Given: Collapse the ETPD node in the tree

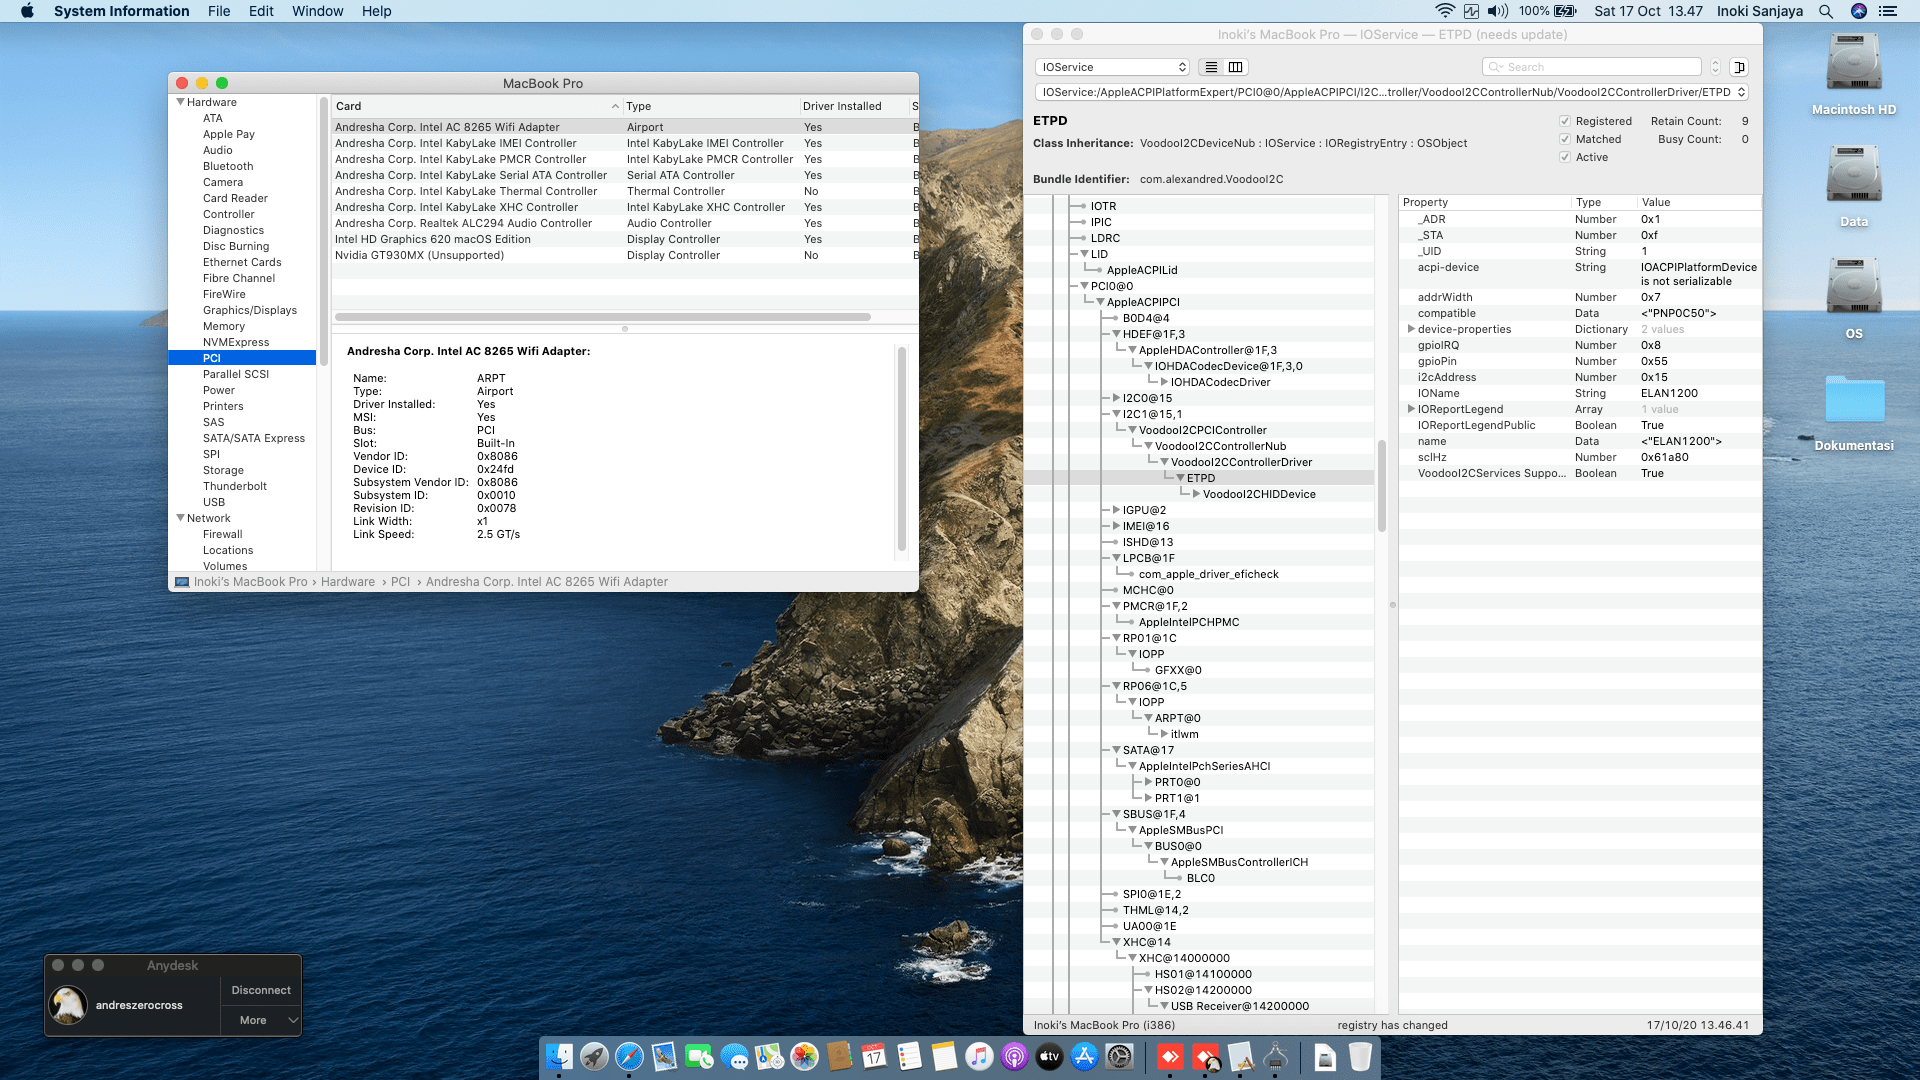Looking at the screenshot, I should tap(1180, 478).
